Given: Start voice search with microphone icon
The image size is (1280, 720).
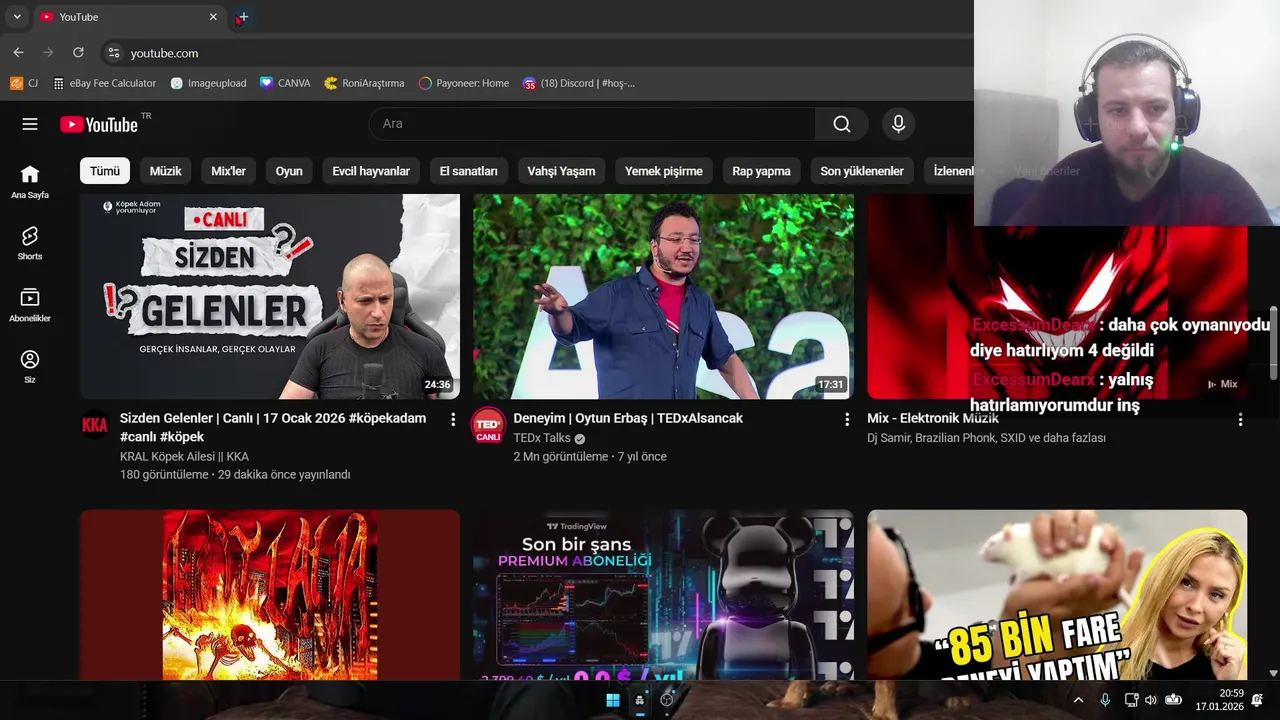Looking at the screenshot, I should pyautogui.click(x=898, y=124).
